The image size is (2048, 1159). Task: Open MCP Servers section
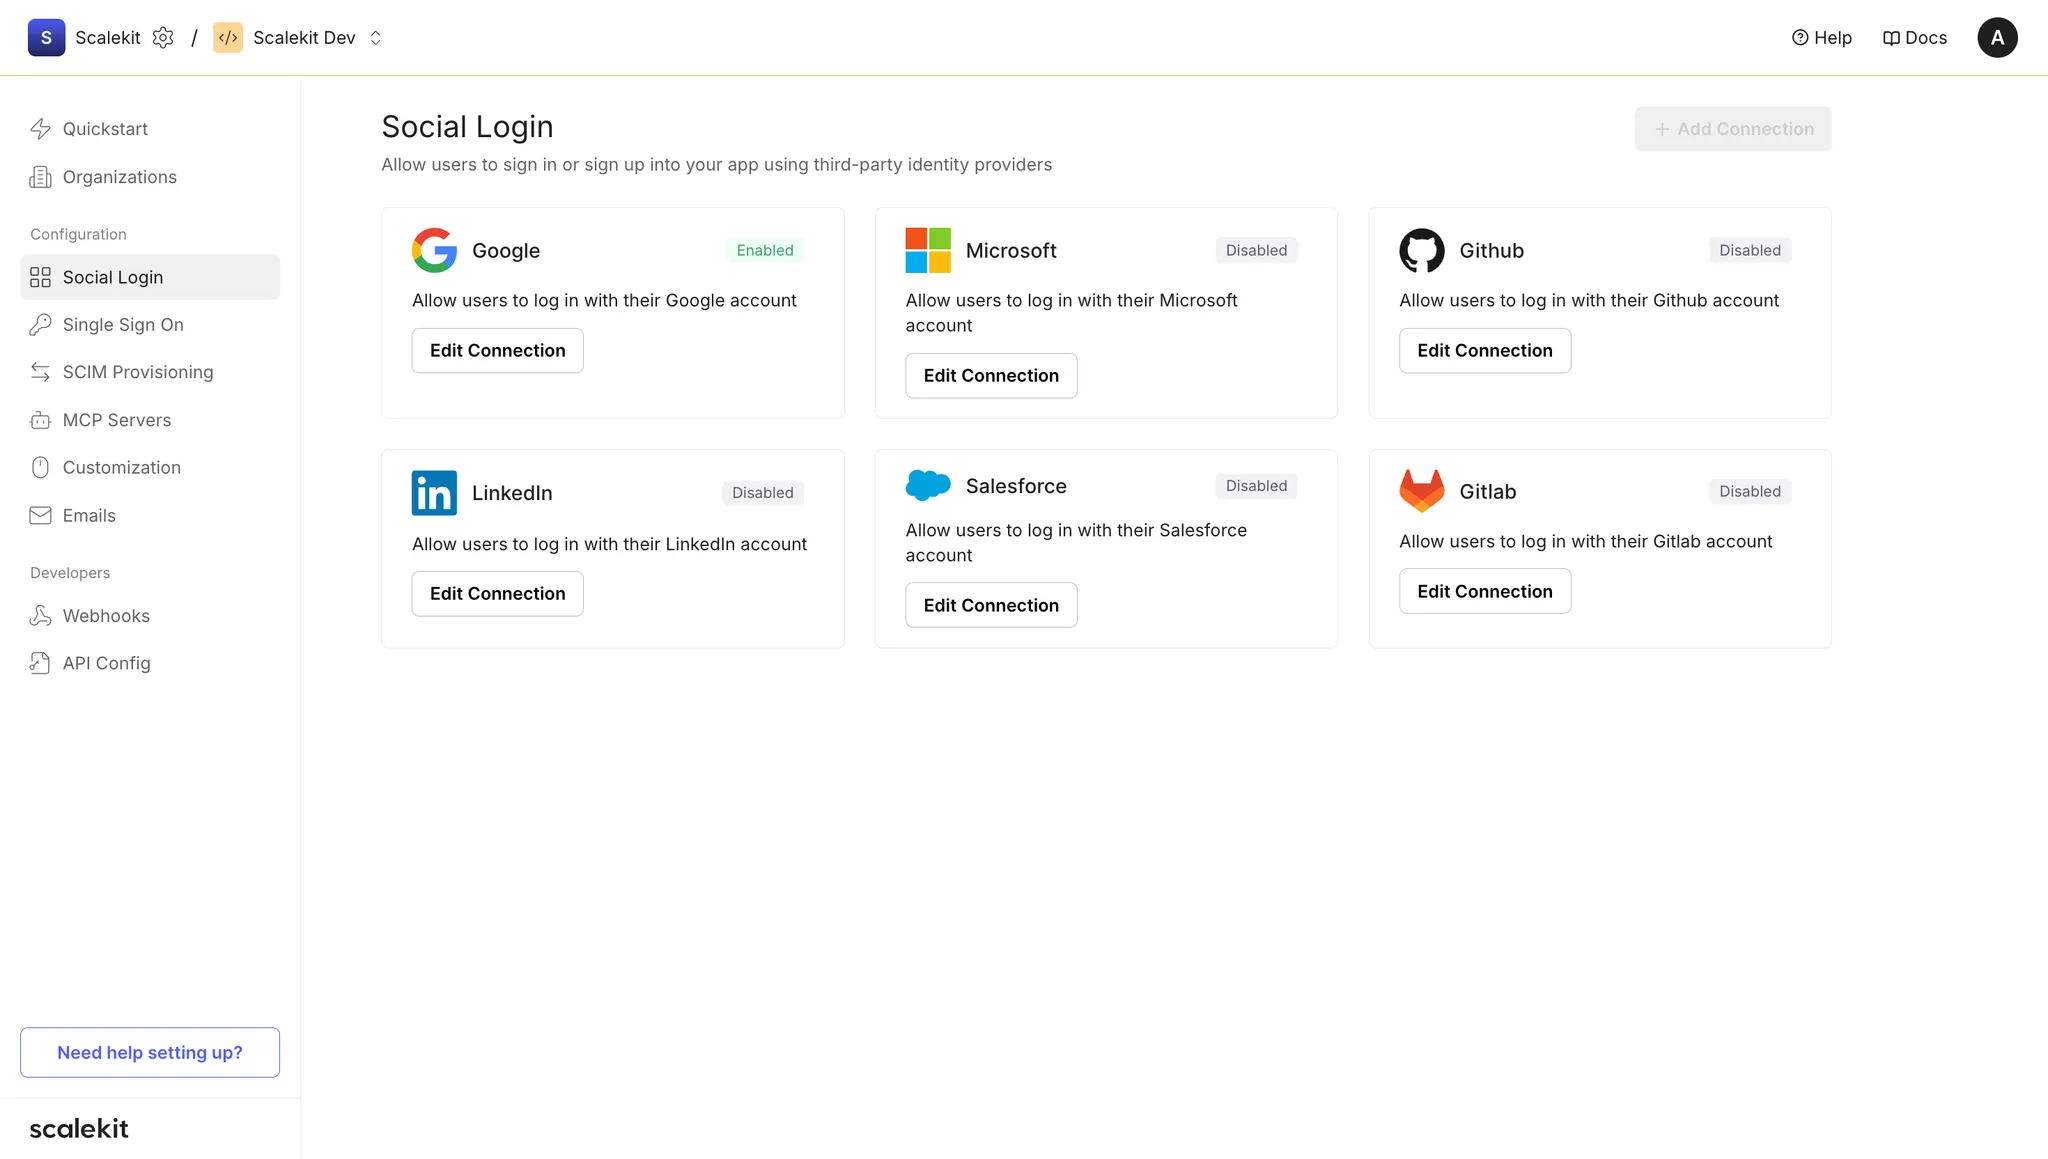click(150, 420)
